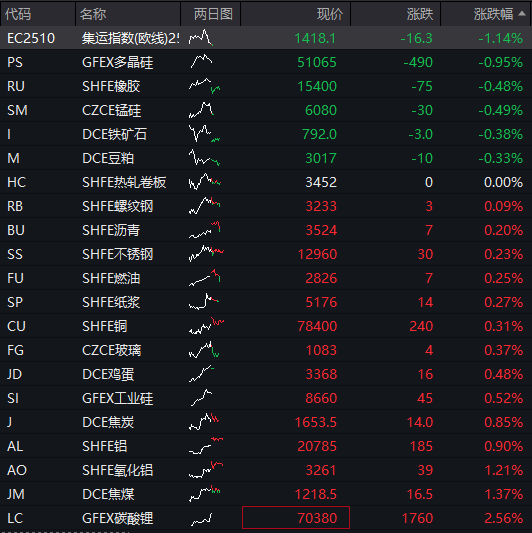Image resolution: width=532 pixels, height=533 pixels.
Task: Open the FU 燃油 sparkline chart
Action: (x=205, y=278)
